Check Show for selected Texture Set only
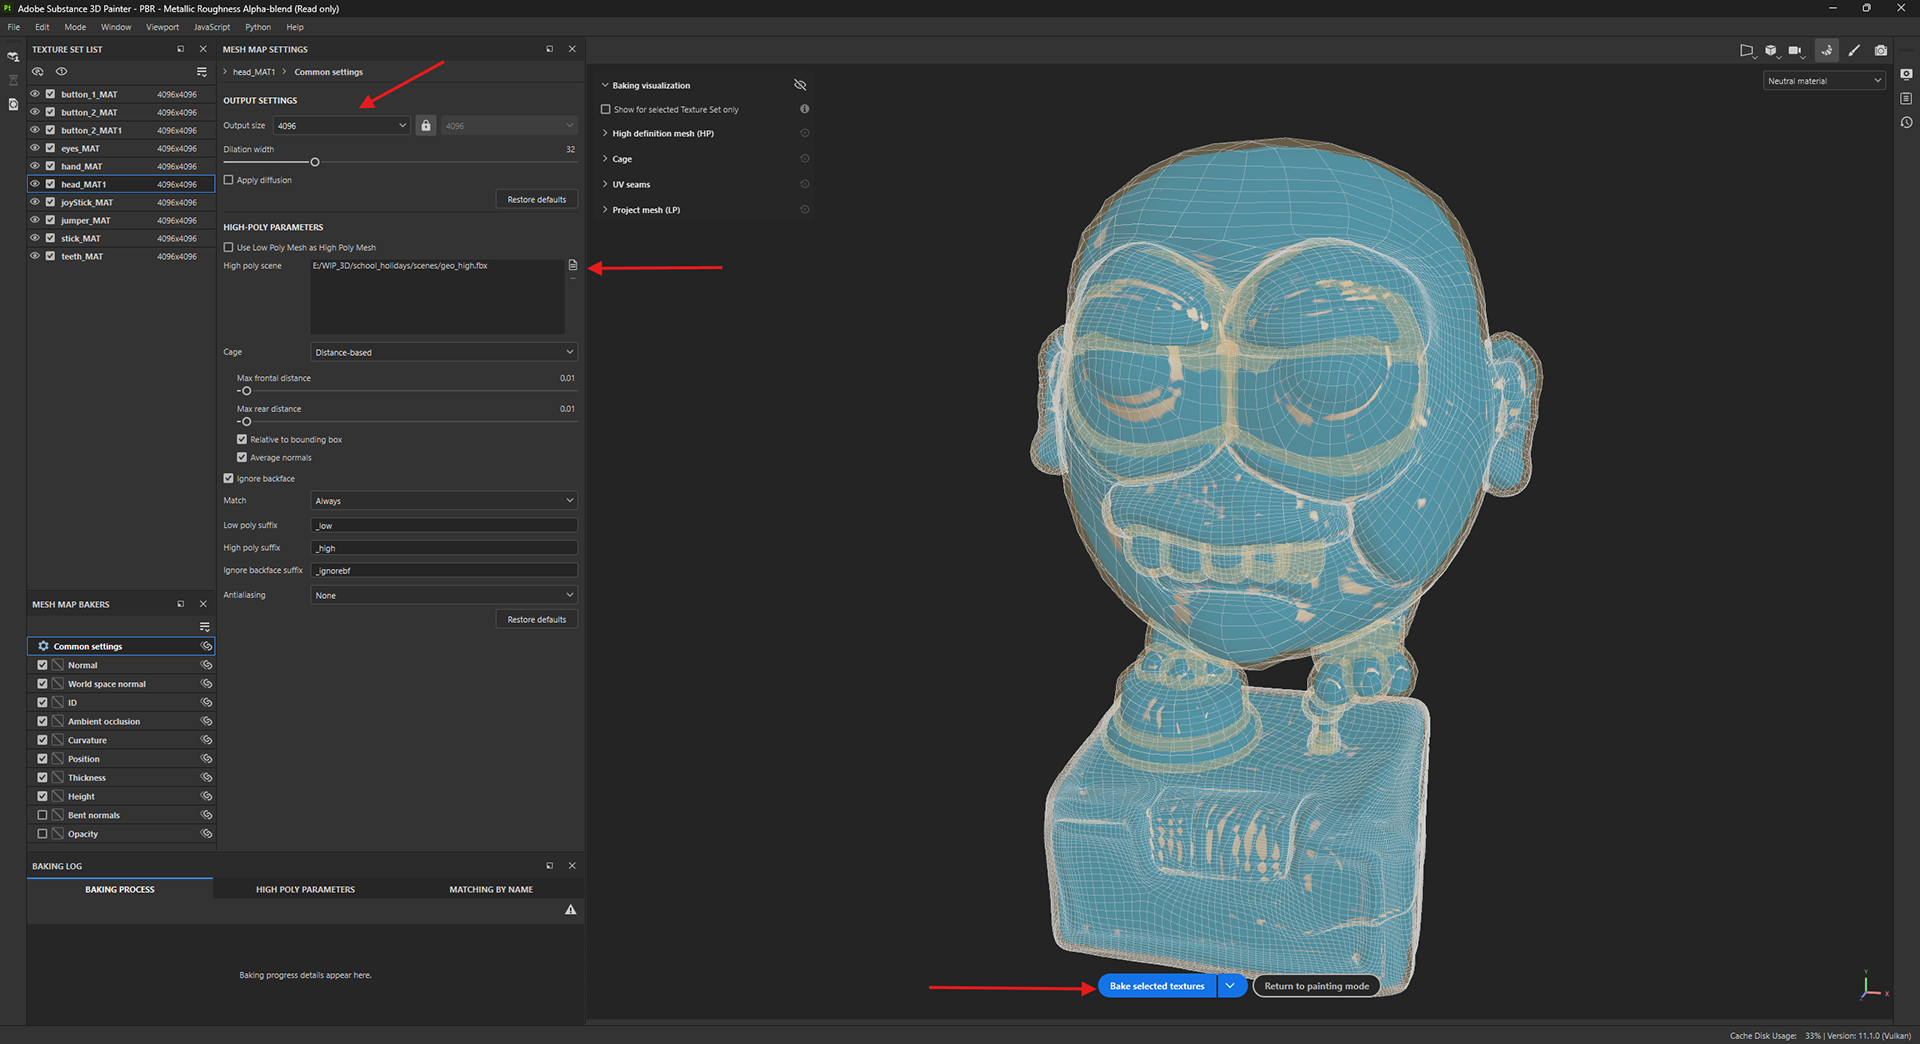This screenshot has width=1920, height=1044. click(x=606, y=109)
